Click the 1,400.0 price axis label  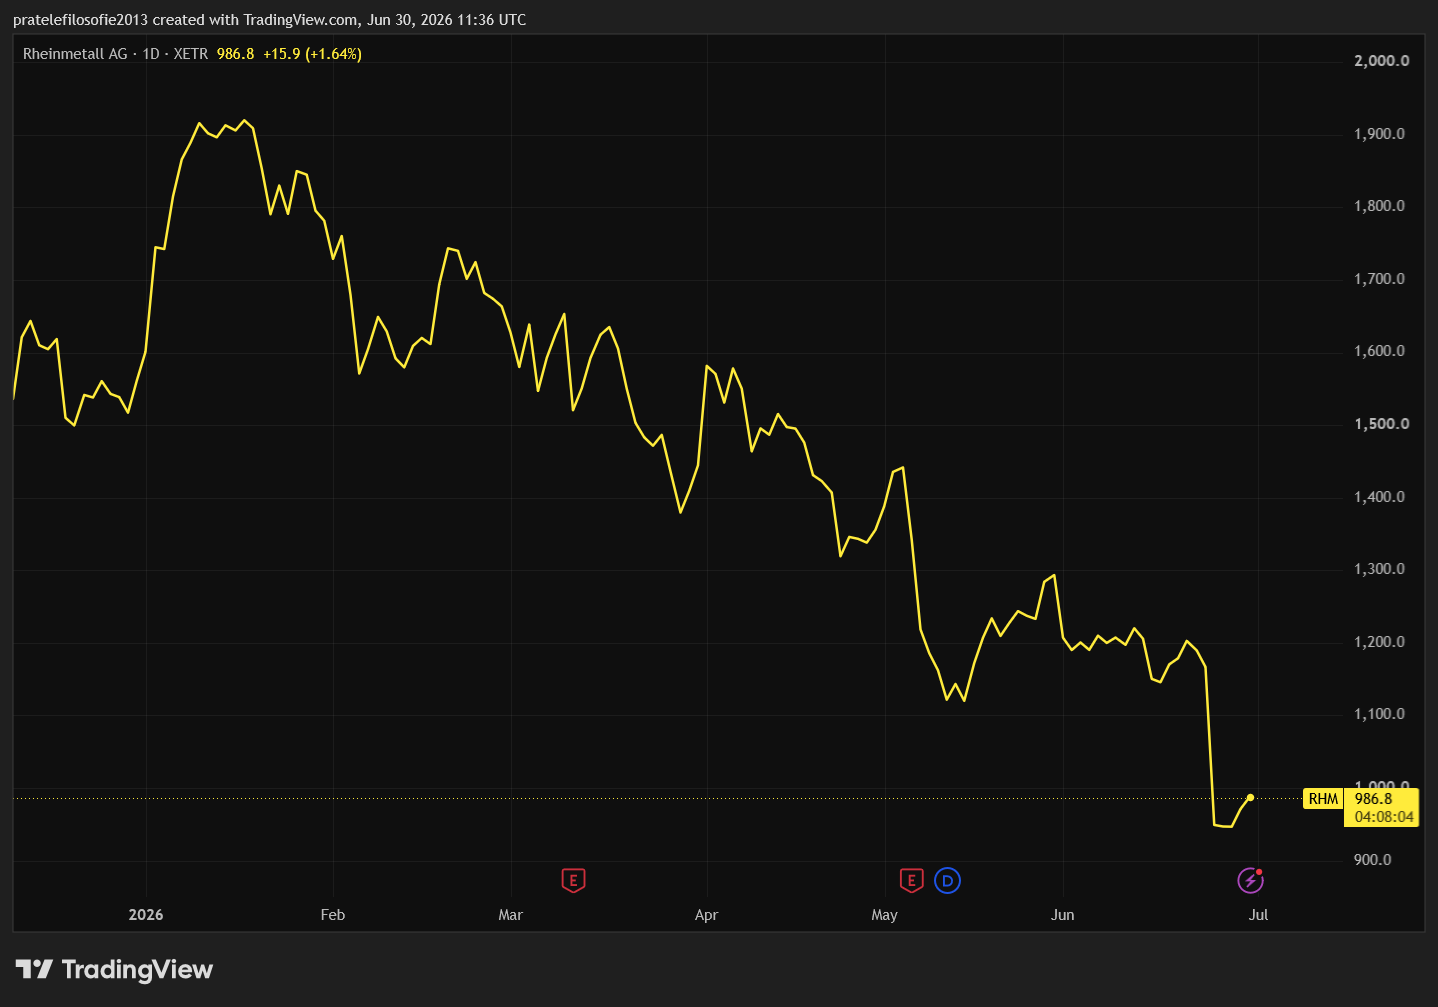(x=1379, y=497)
